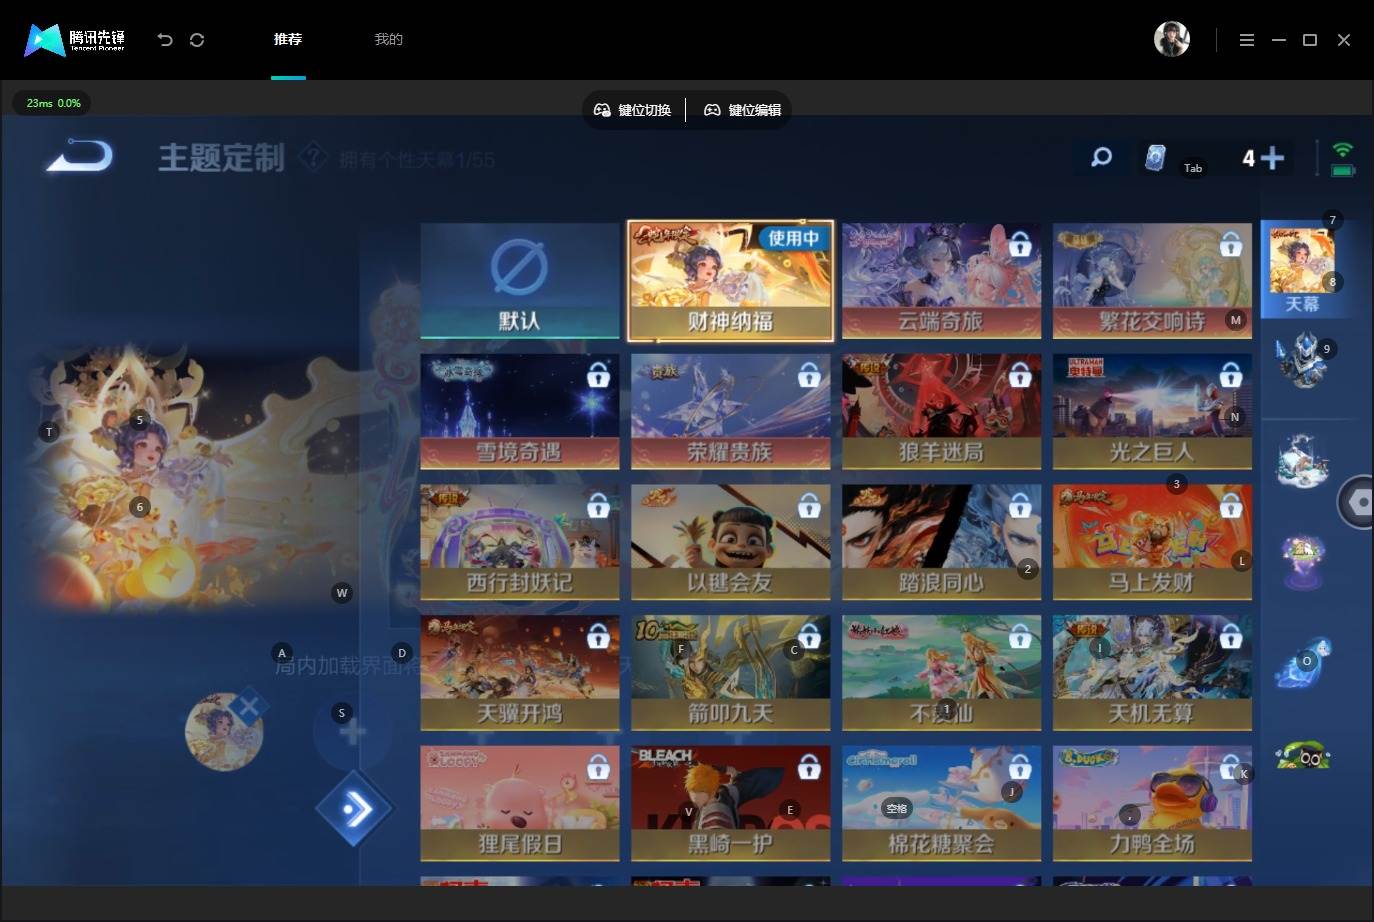Open the hamburger menu
This screenshot has width=1374, height=922.
[1246, 40]
